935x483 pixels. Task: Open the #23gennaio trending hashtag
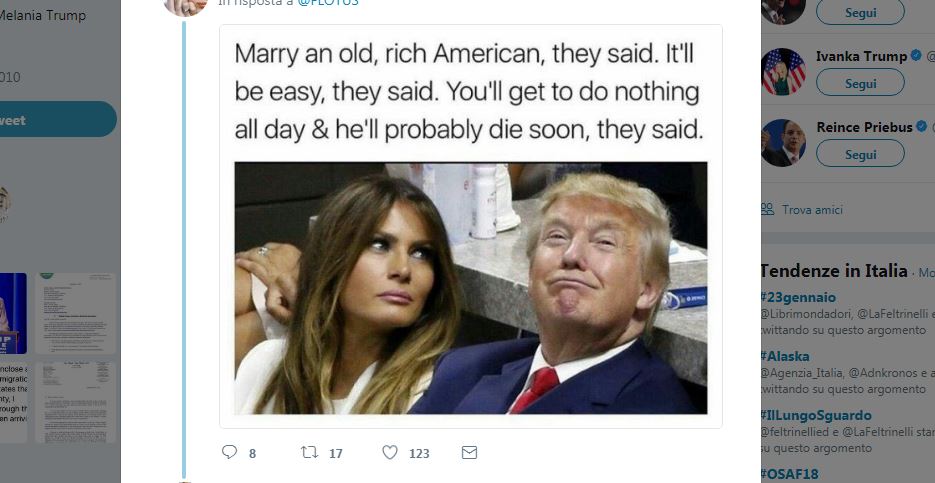[x=798, y=297]
